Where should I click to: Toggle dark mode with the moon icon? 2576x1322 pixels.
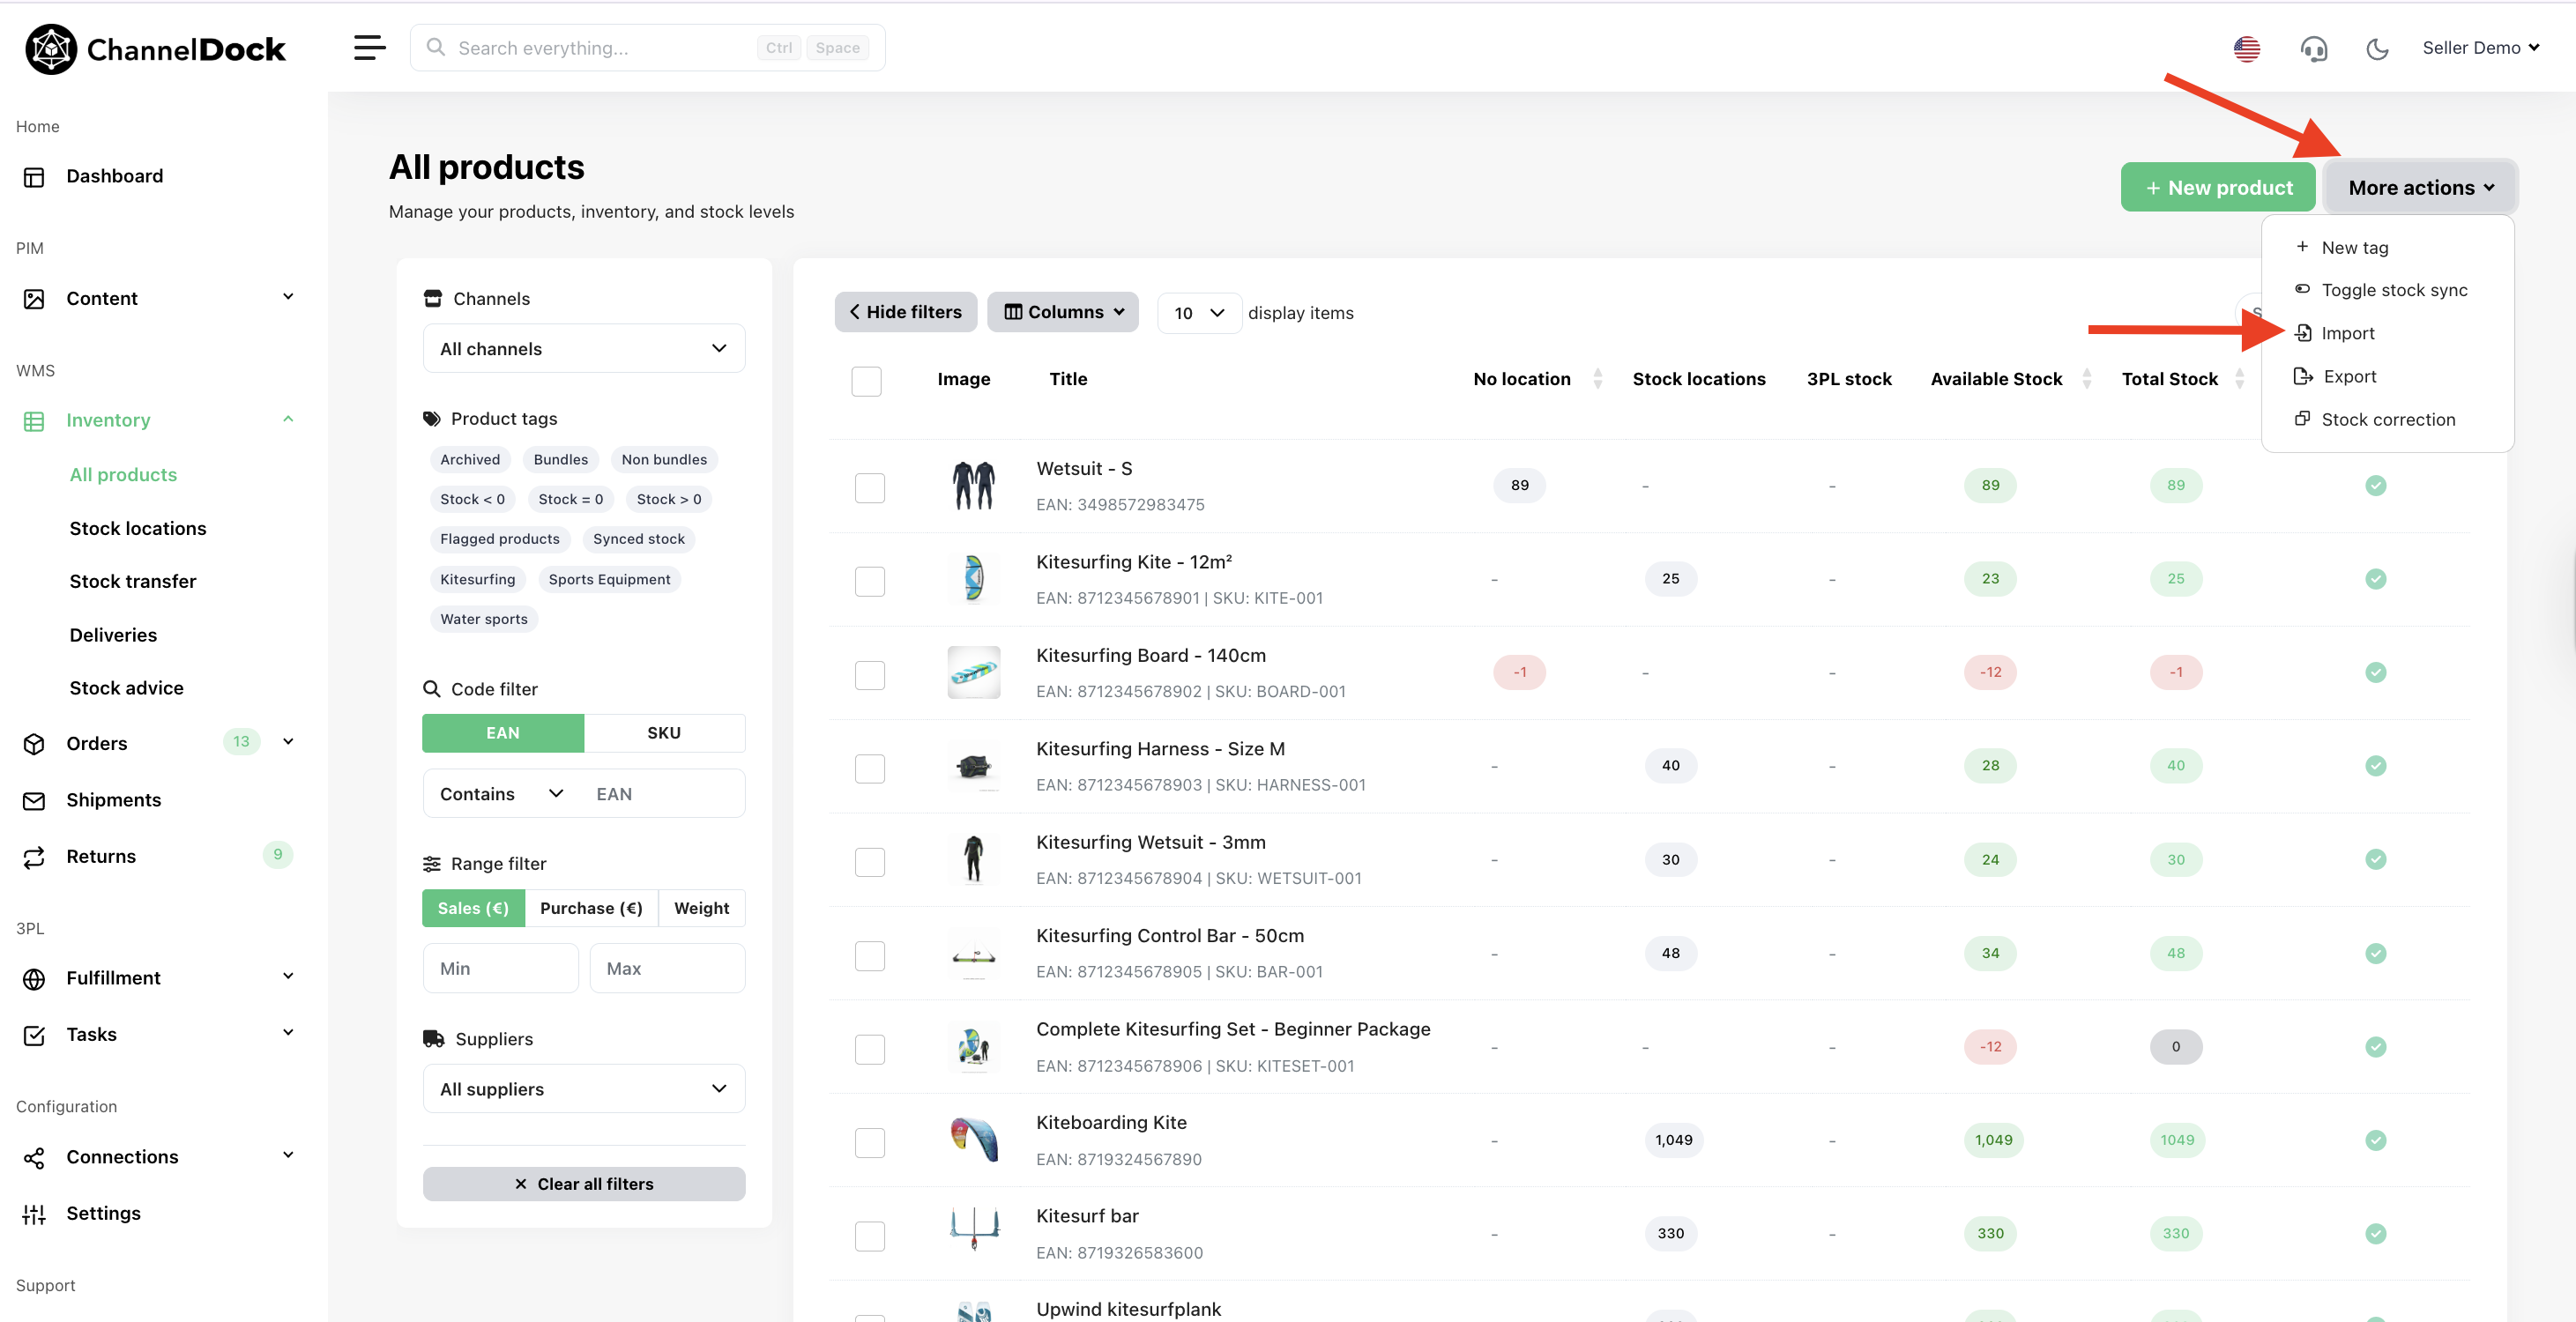2377,48
